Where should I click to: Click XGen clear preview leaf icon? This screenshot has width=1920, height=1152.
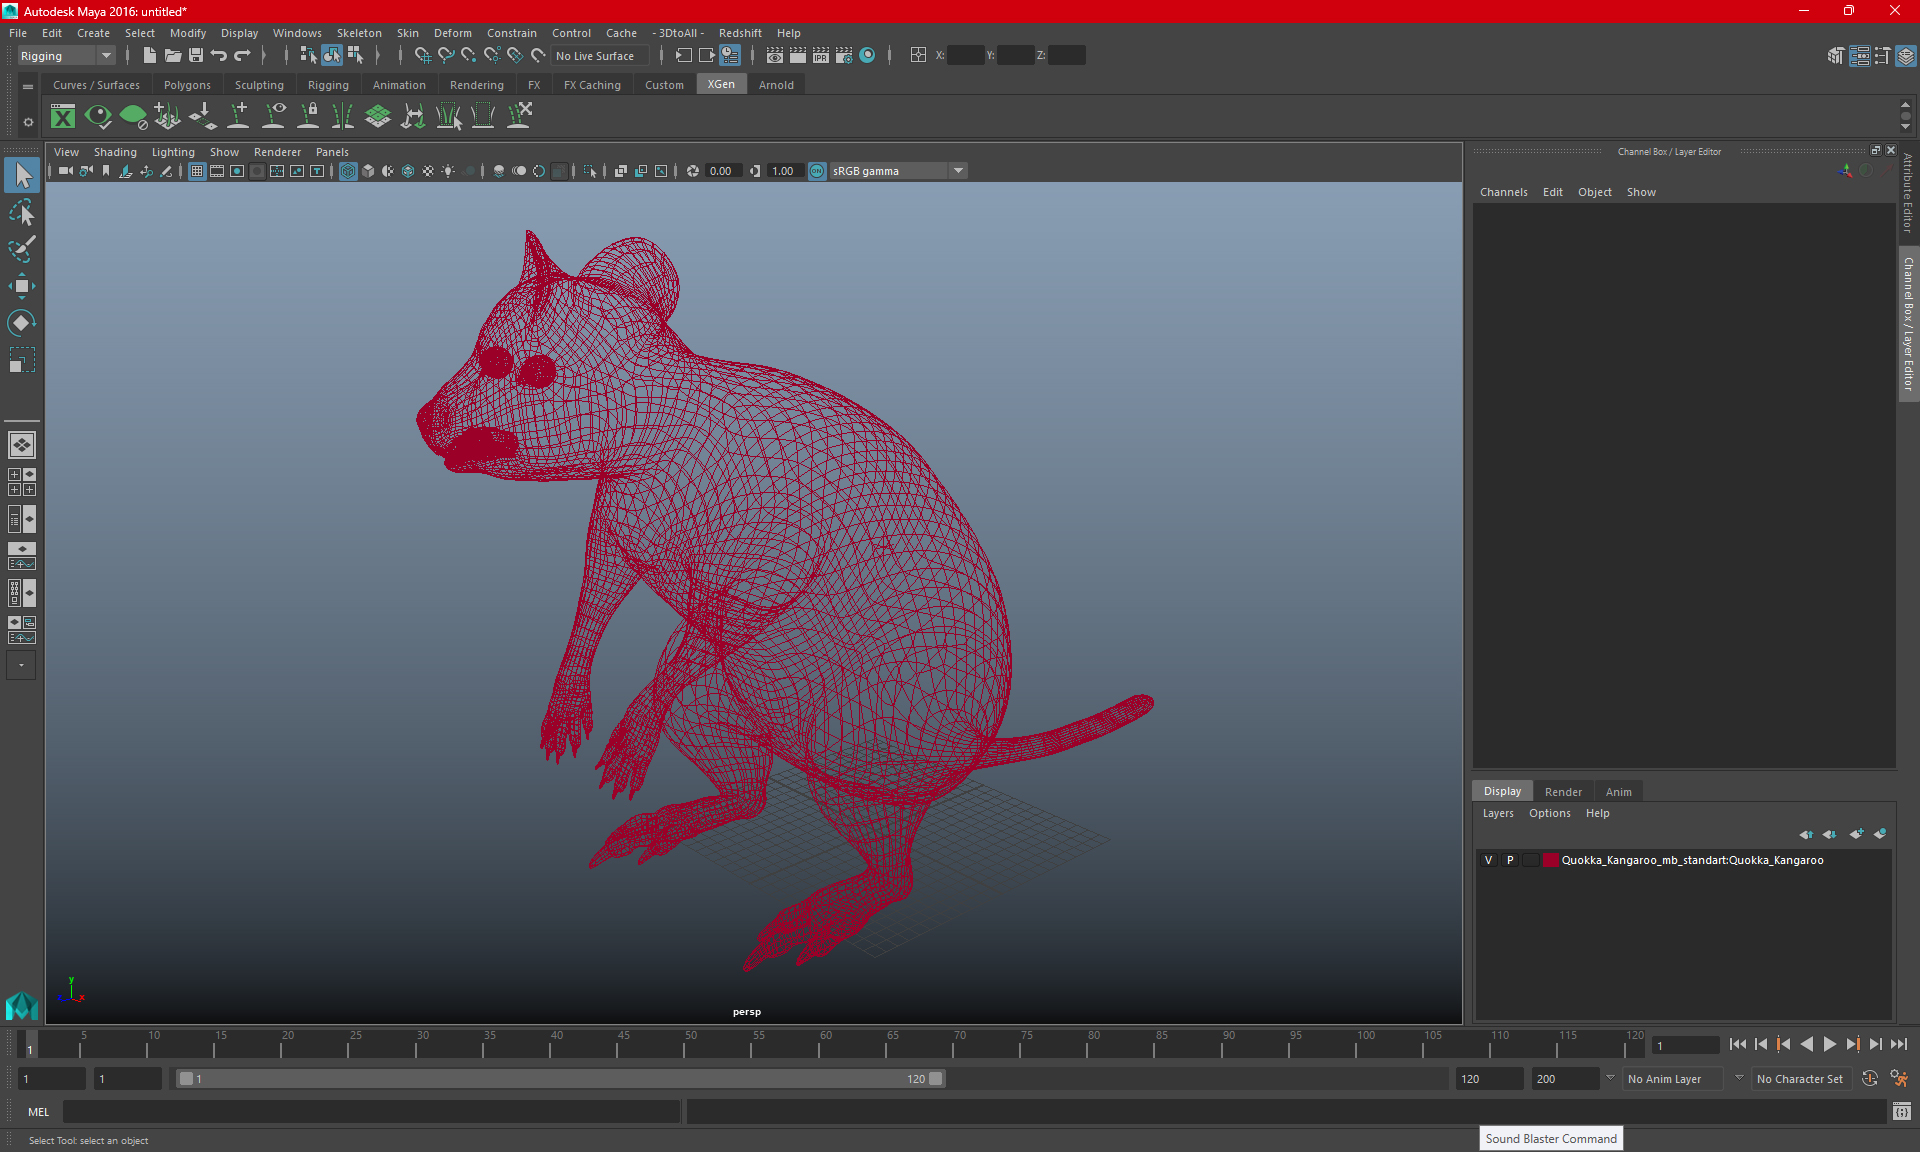(x=133, y=117)
